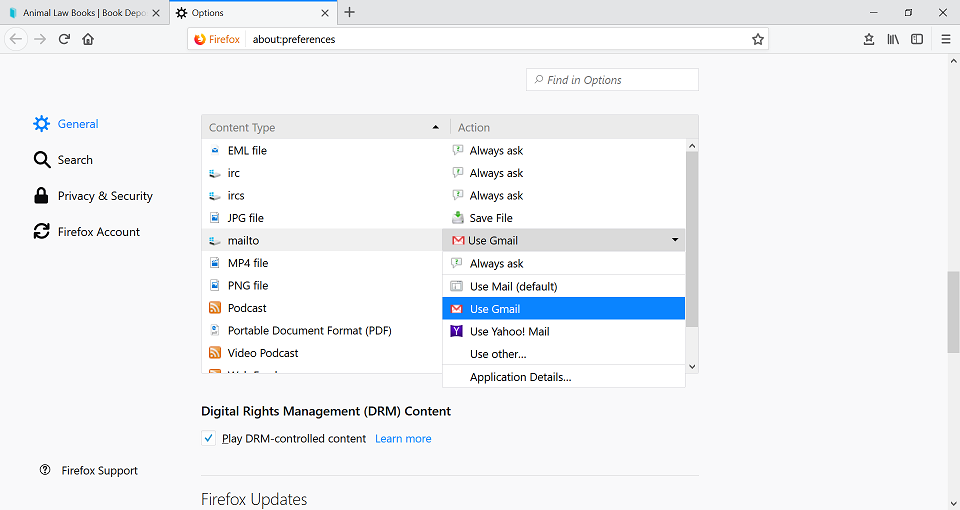This screenshot has height=510, width=960.
Task: Open the Learn more link
Action: pos(403,439)
